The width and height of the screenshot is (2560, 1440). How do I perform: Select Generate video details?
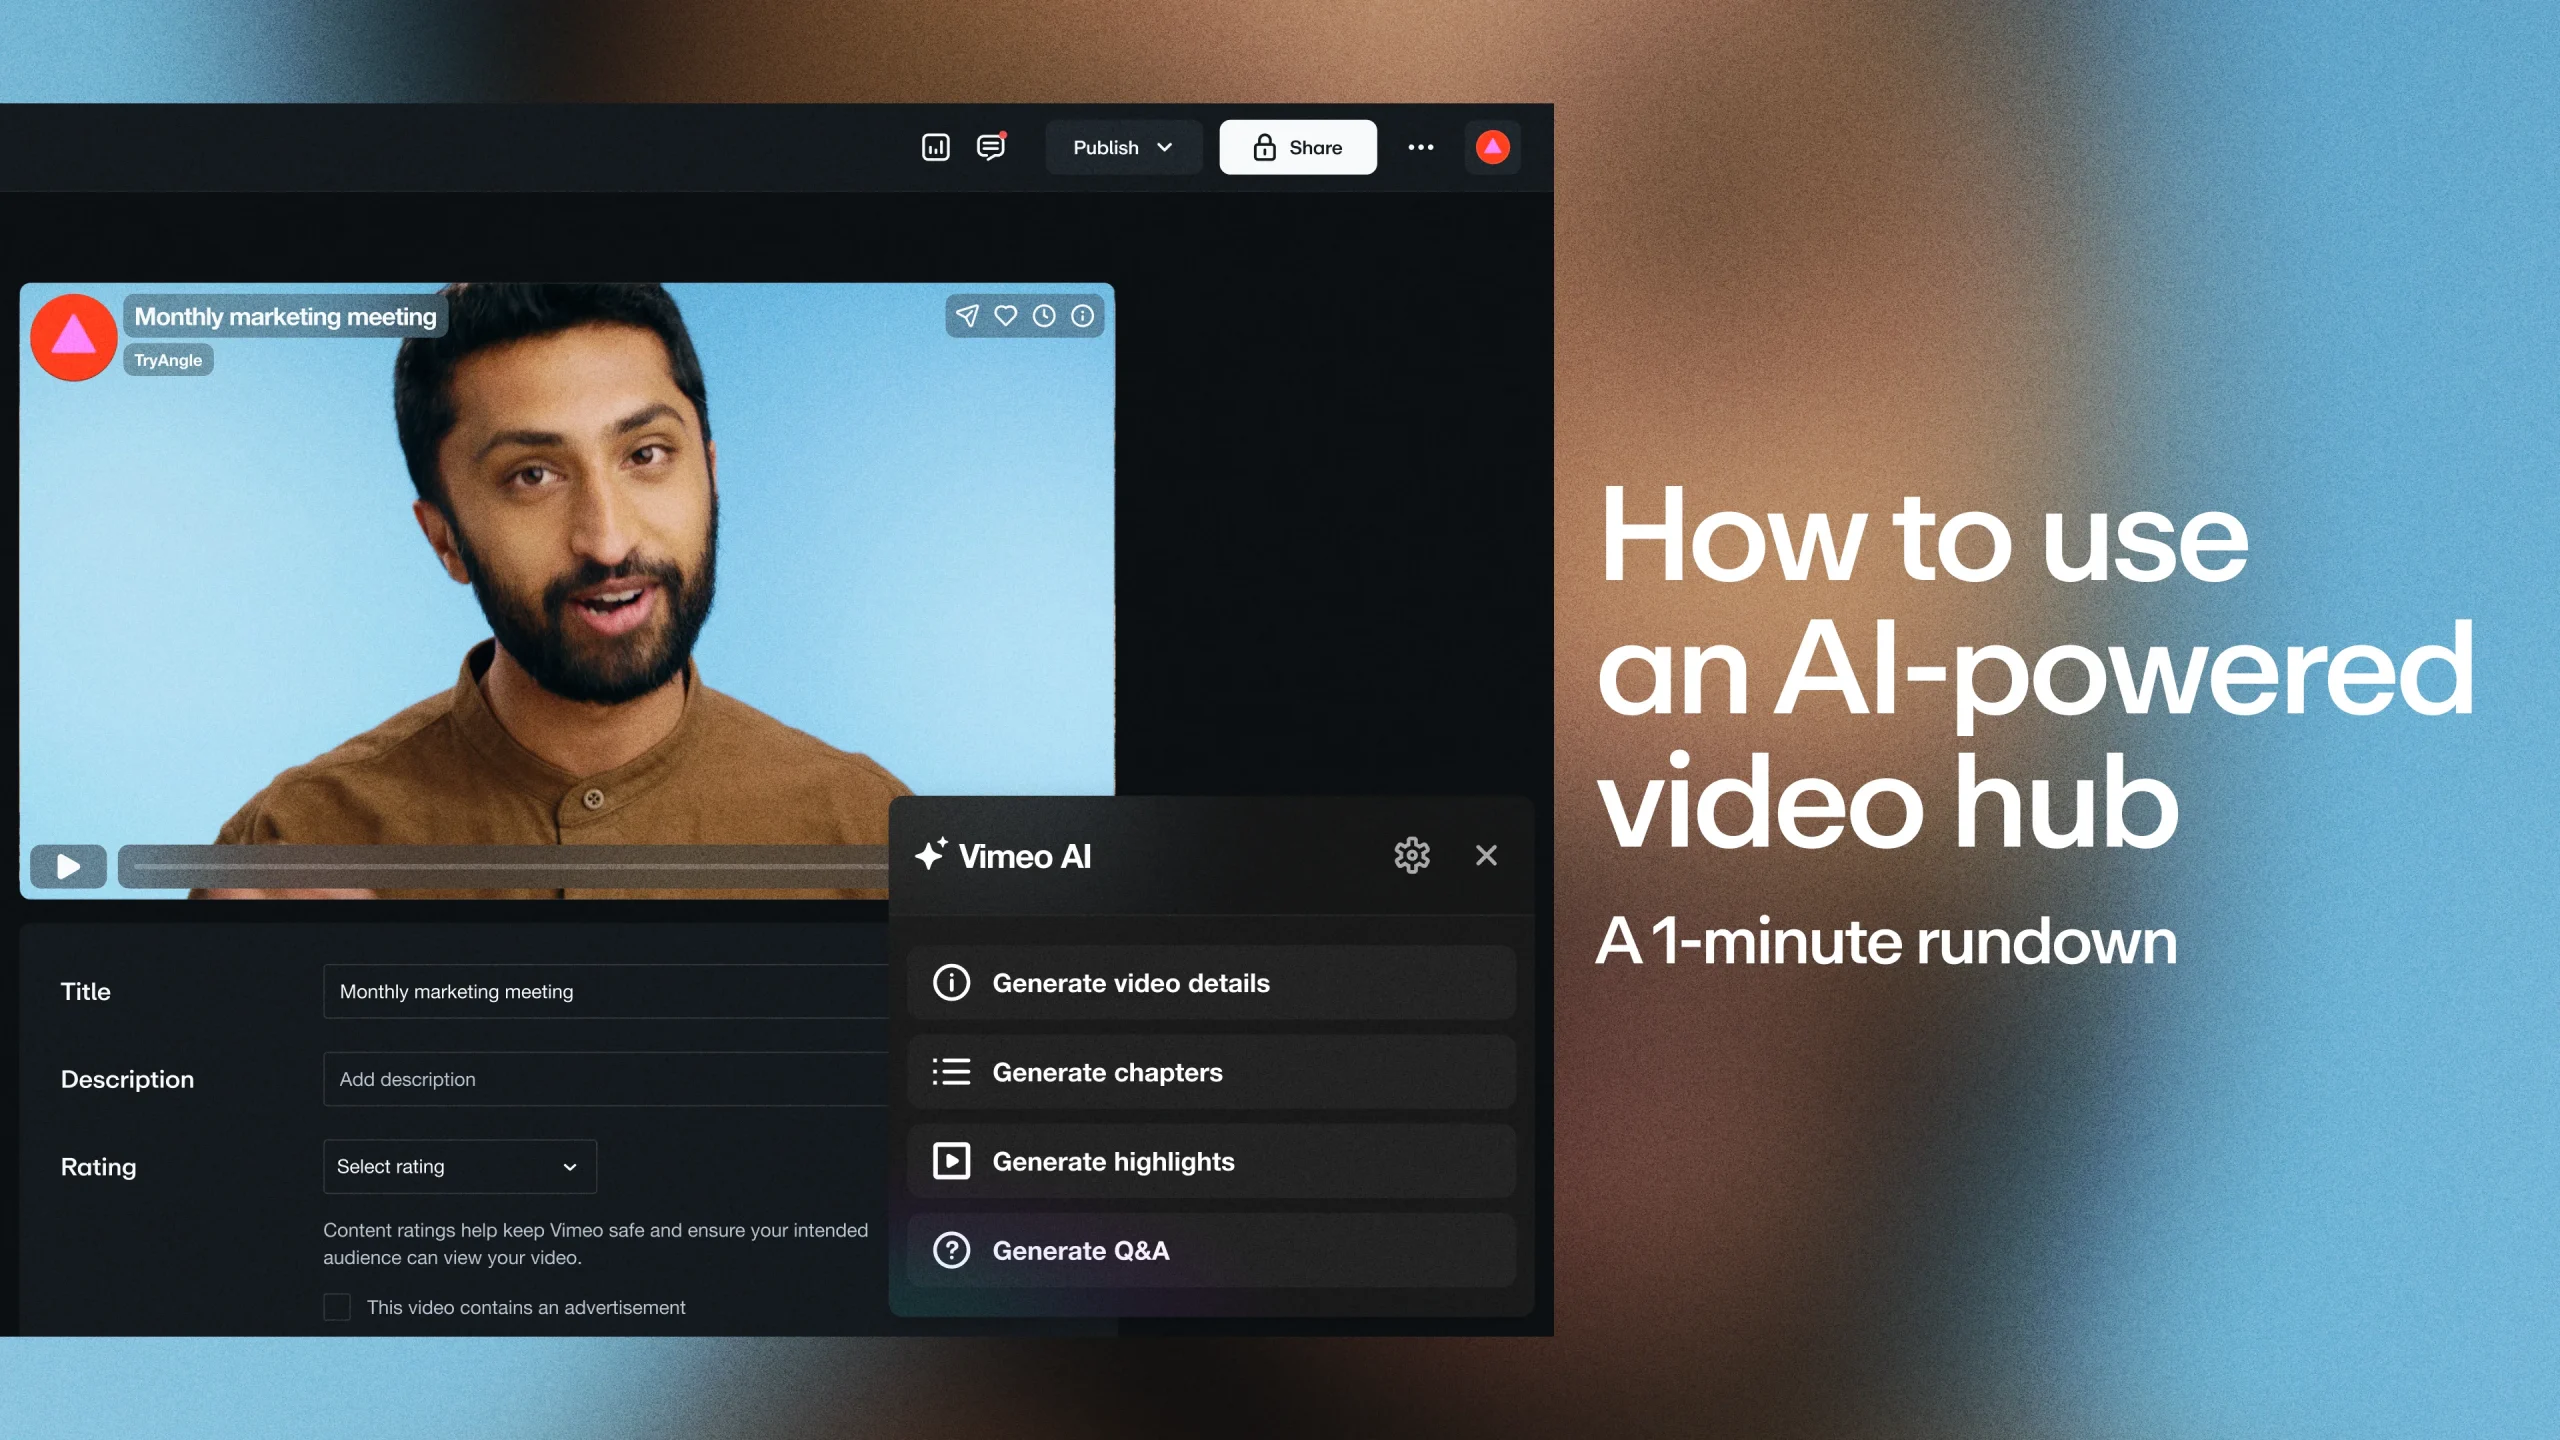(1211, 983)
